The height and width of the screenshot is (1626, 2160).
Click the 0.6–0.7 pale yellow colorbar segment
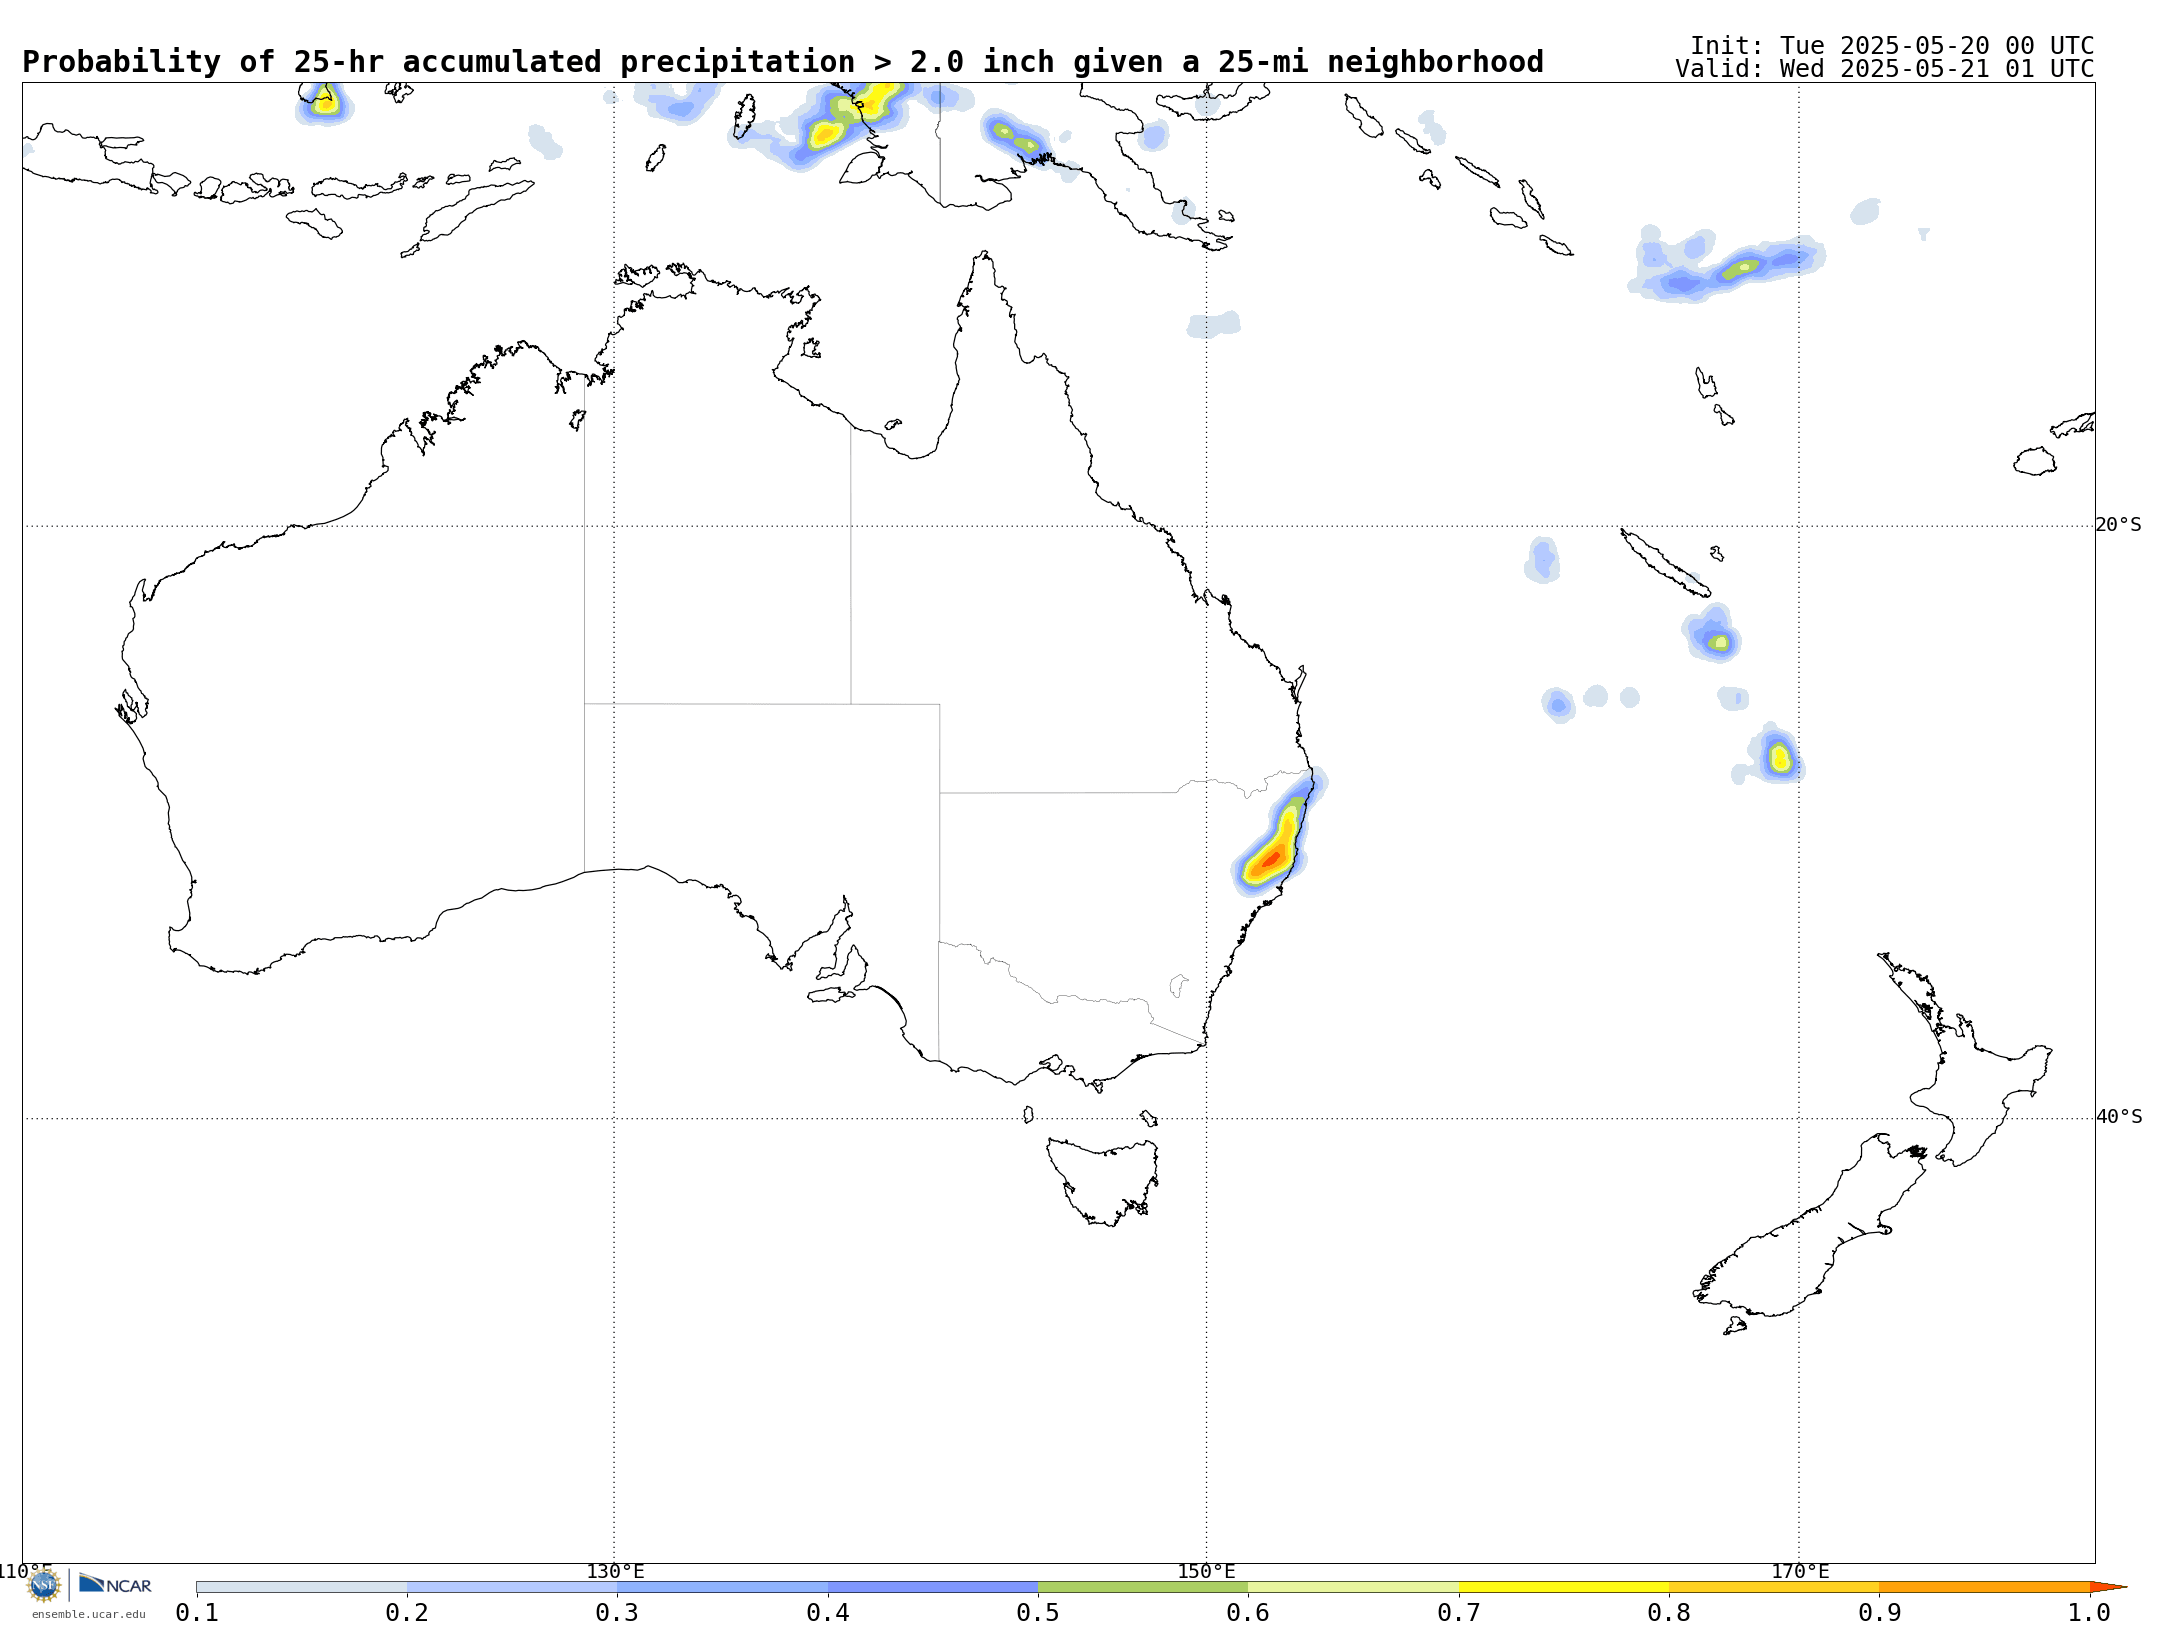click(x=1354, y=1587)
